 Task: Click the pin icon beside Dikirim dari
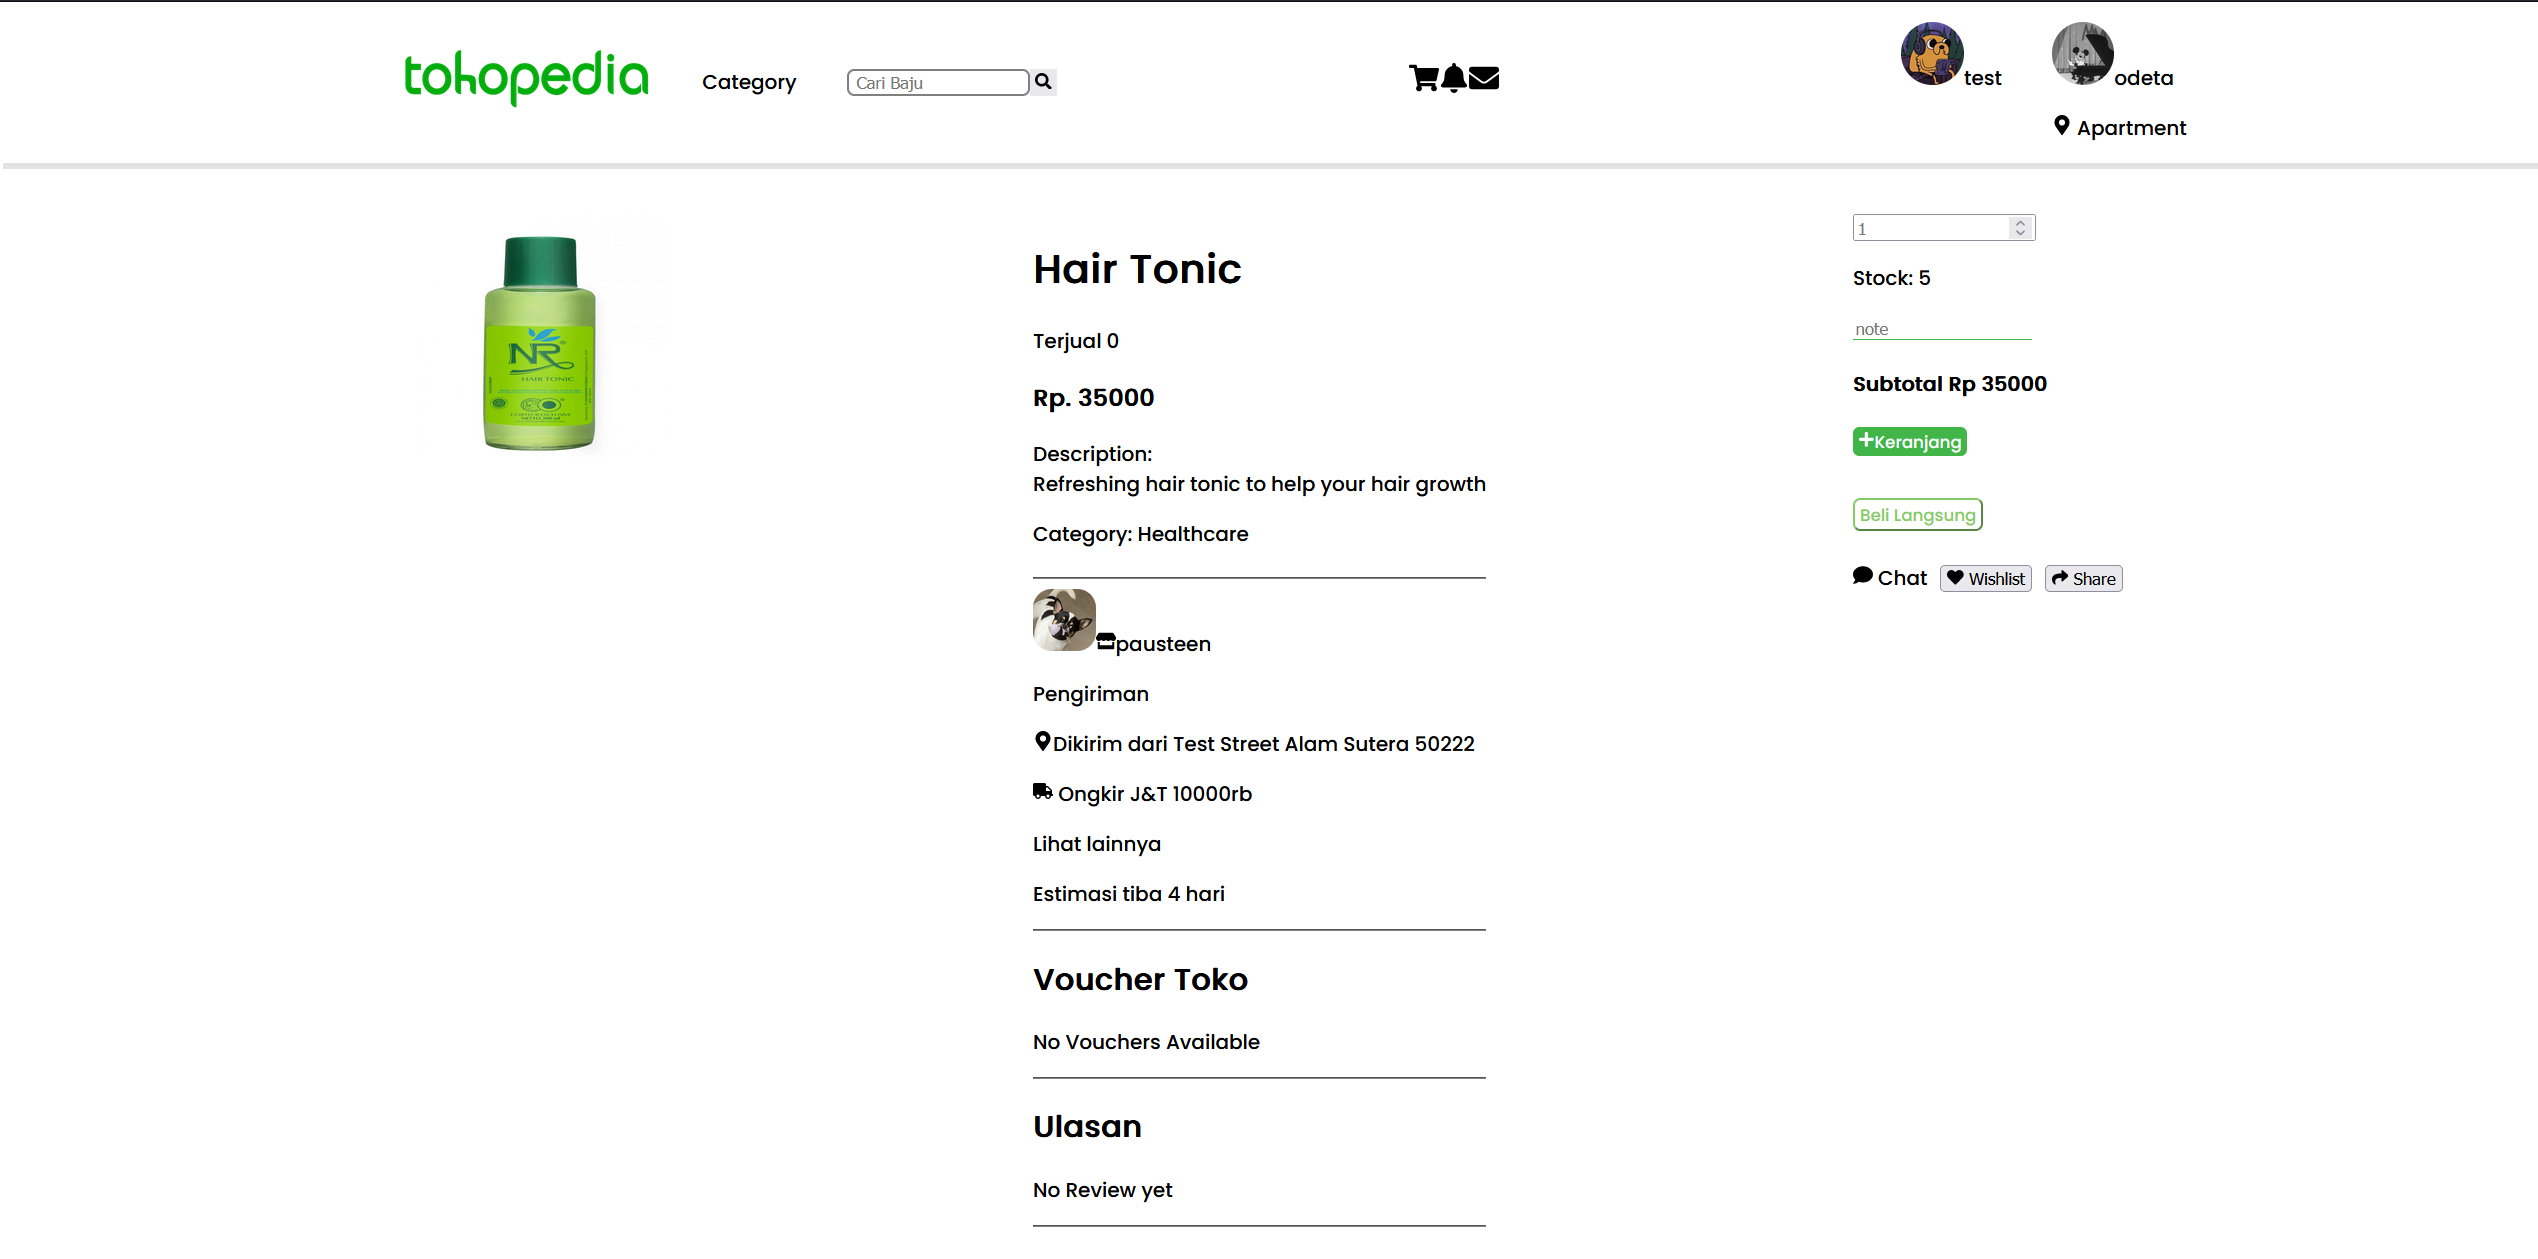pyautogui.click(x=1041, y=741)
